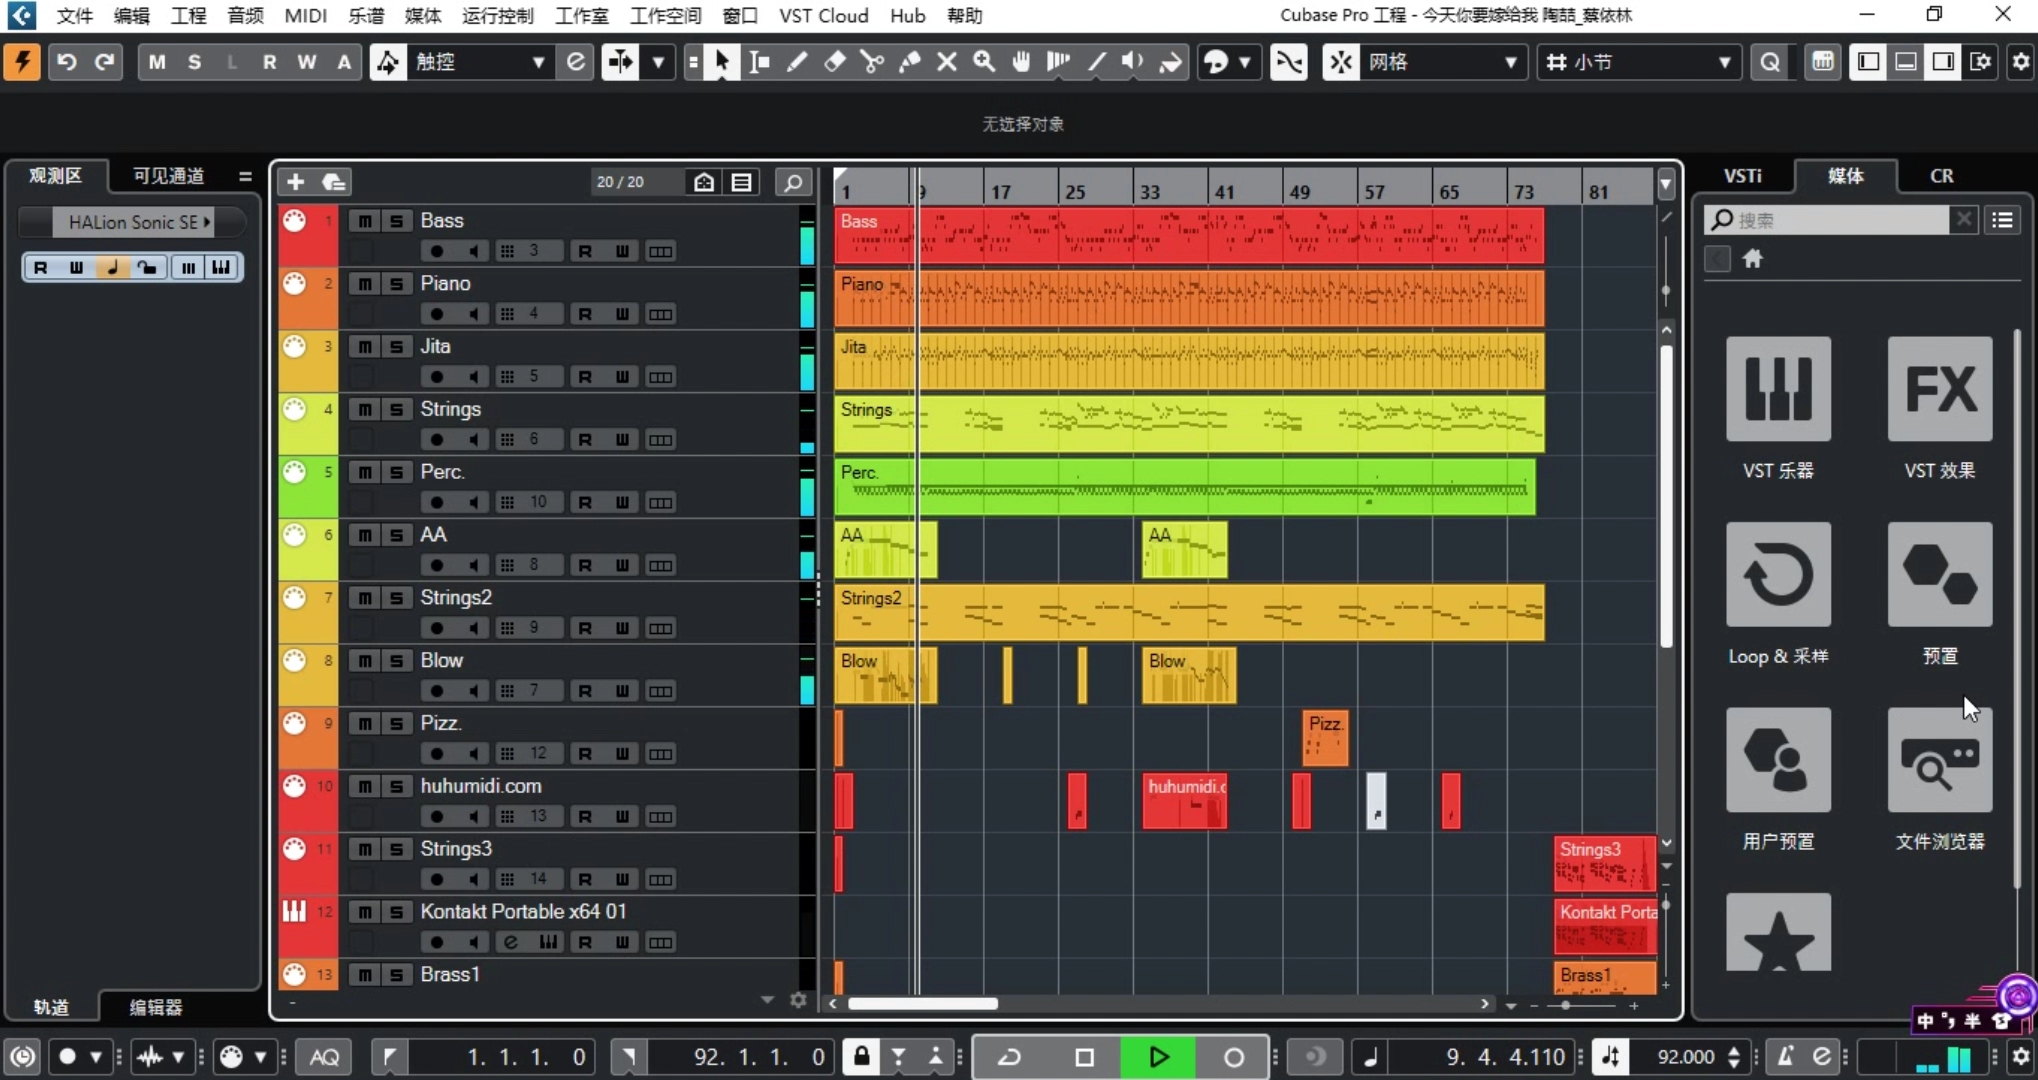2038x1080 pixels.
Task: Adjust the vertical zoom slider
Action: coord(1666,905)
